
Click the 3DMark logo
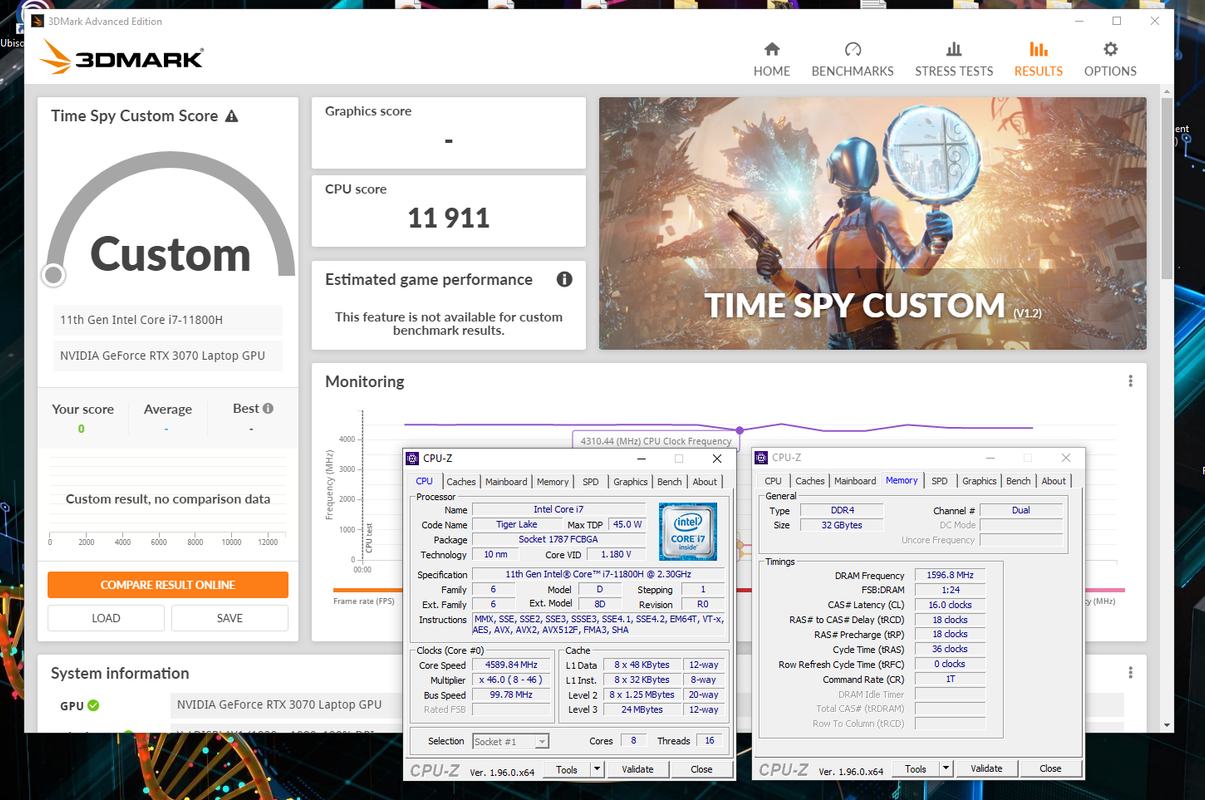(x=122, y=57)
